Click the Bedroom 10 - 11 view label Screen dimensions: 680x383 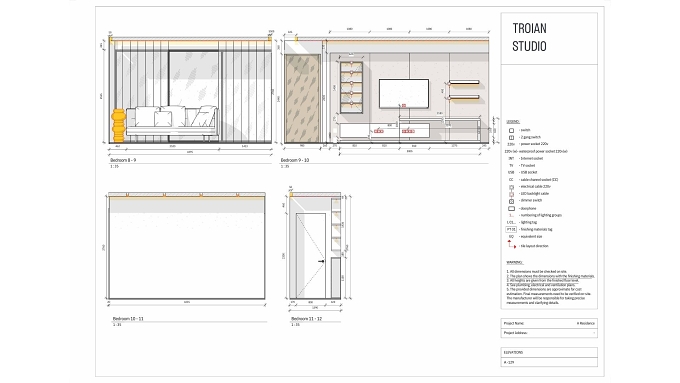click(128, 318)
